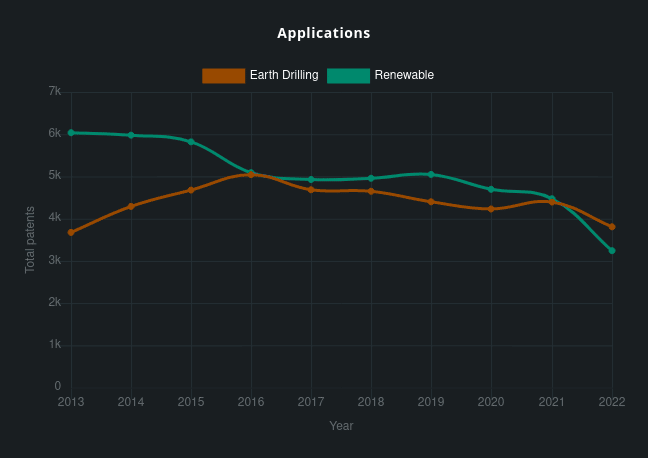Viewport: 648px width, 458px height.
Task: Click the green Renewable legend swatch
Action: (x=348, y=75)
